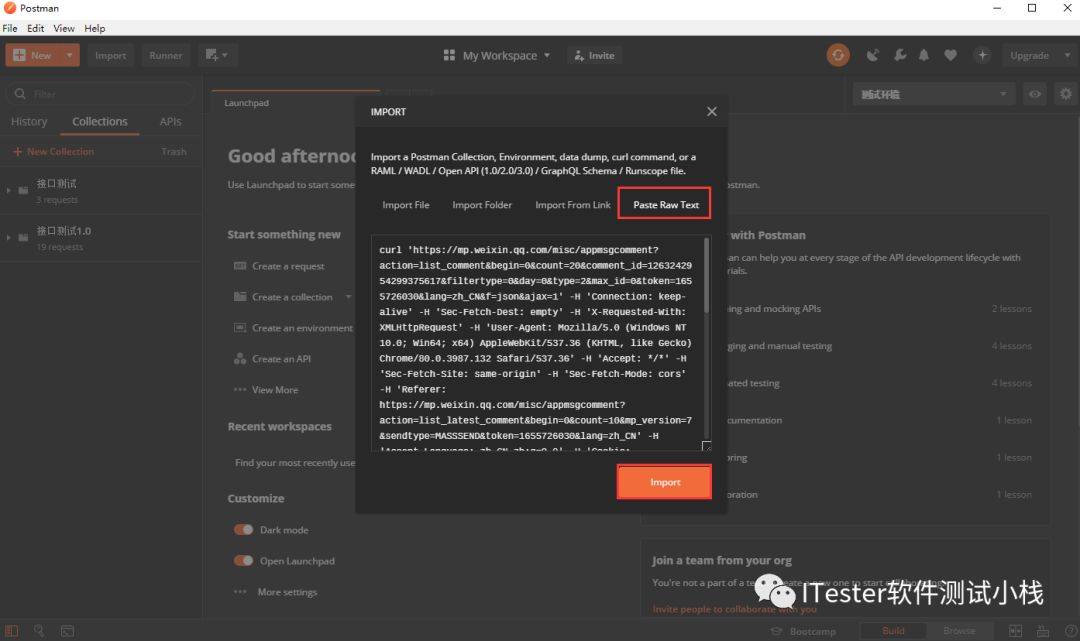Click the My Workspace grid icon
1080x641 pixels.
449,55
